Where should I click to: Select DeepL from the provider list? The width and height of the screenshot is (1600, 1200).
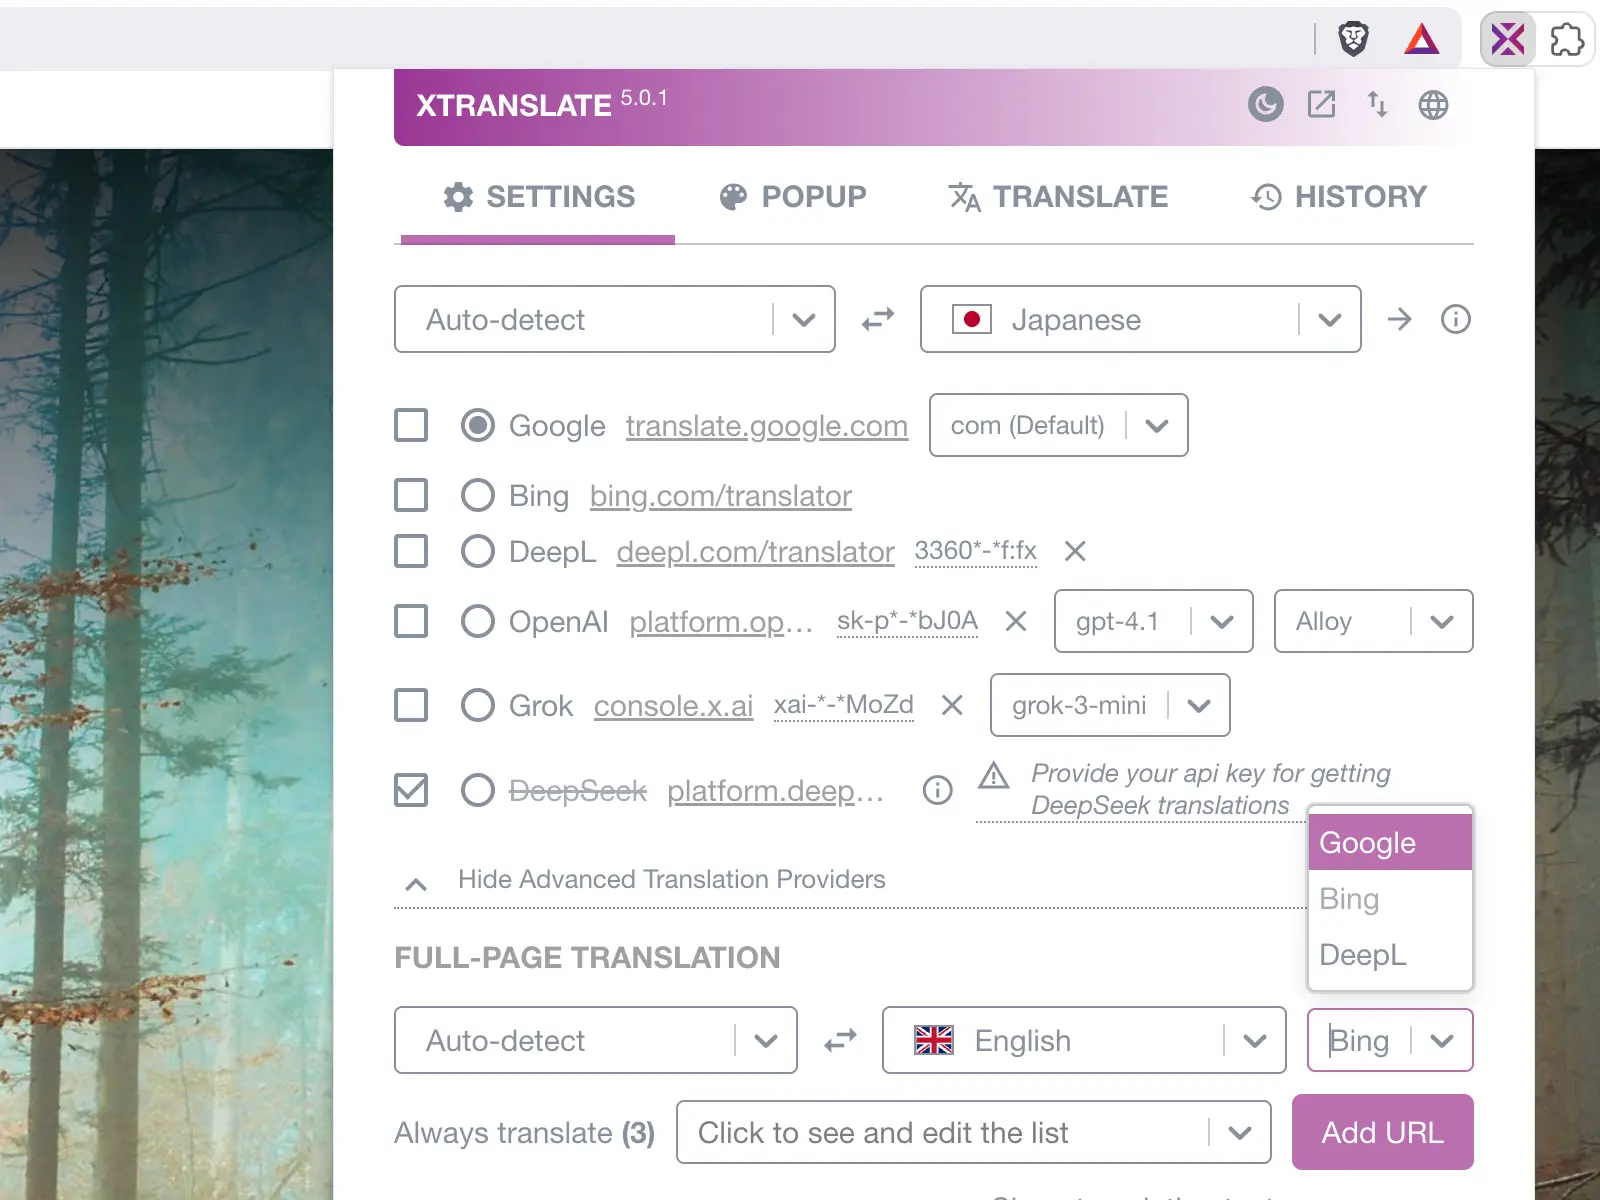pos(1362,955)
